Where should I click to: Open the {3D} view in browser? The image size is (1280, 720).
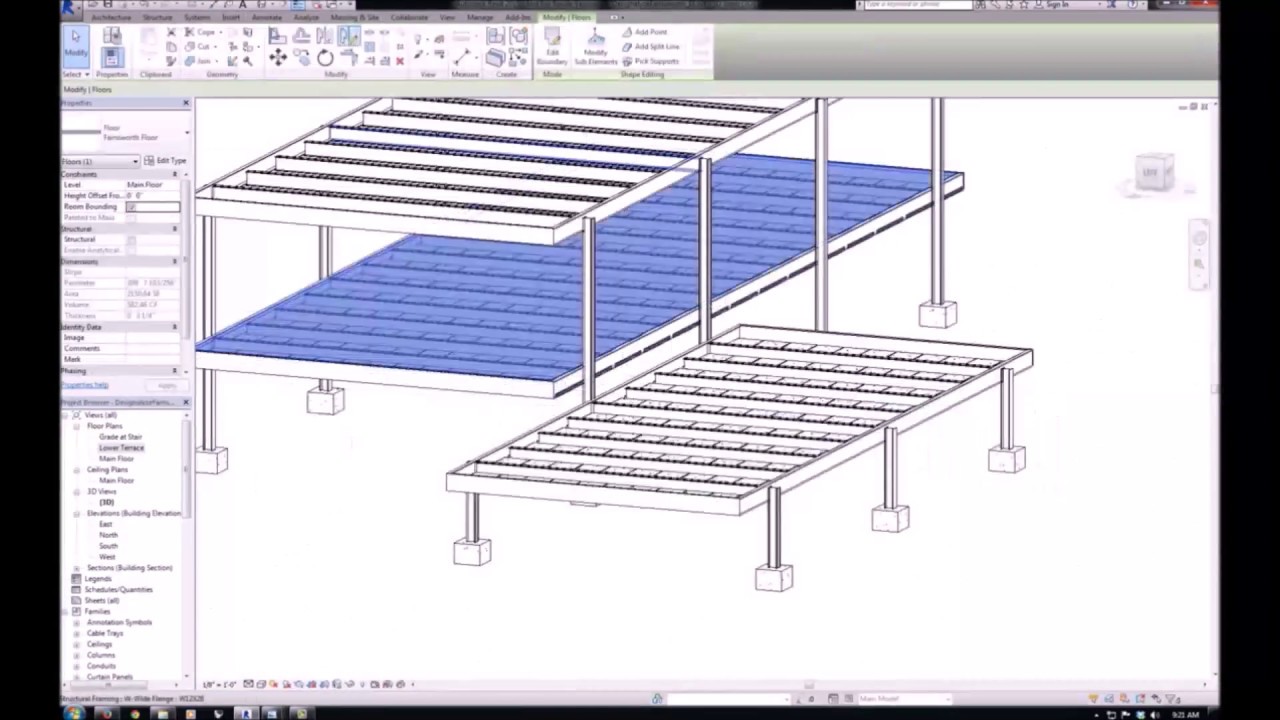coord(107,502)
